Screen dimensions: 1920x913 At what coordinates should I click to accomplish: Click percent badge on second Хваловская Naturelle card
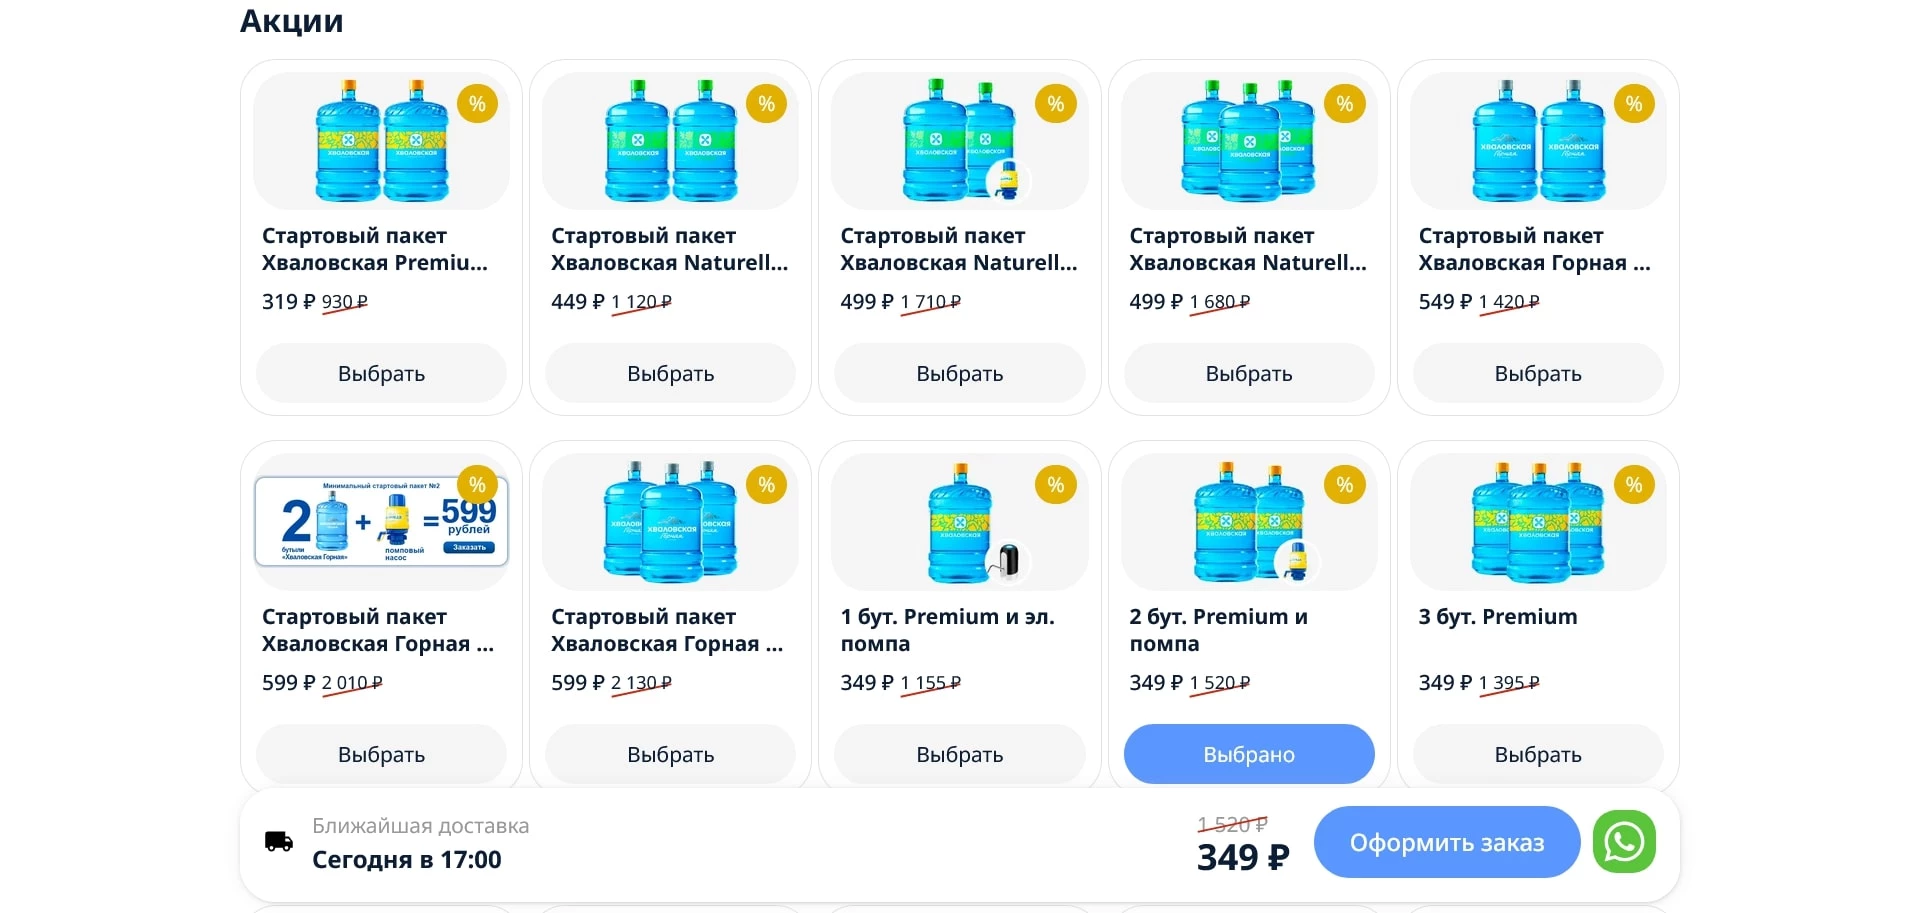pos(1056,104)
